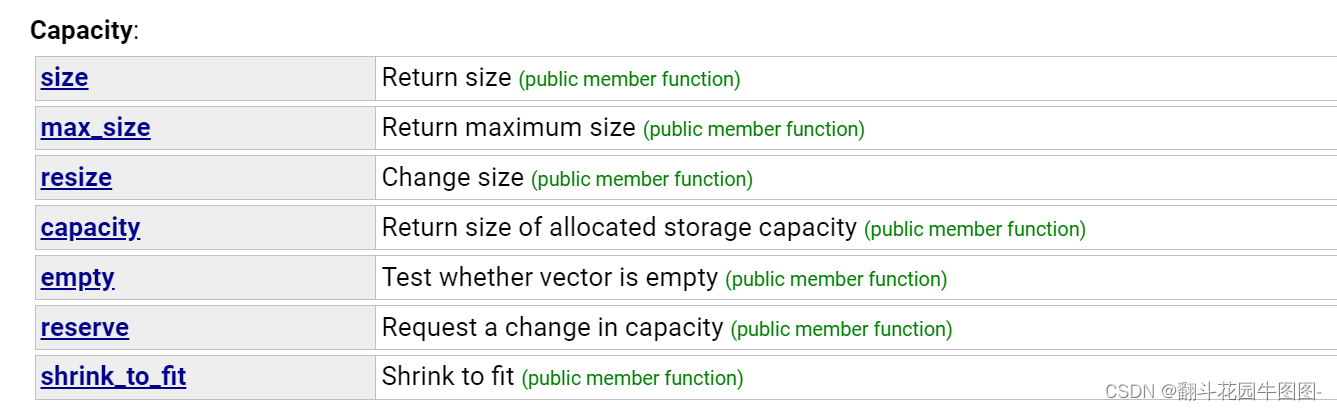
Task: Click green 'public member function' label beside max_size
Action: [x=754, y=129]
